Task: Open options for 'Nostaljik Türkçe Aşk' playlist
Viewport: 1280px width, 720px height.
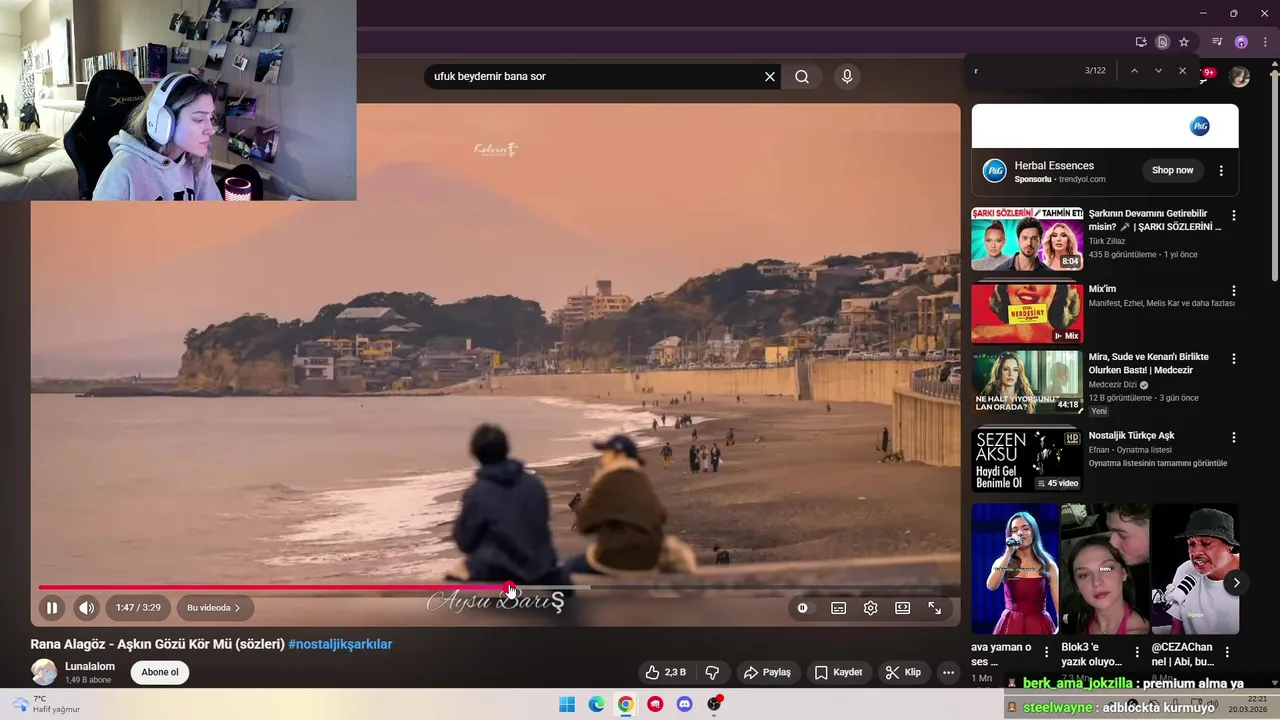Action: [1233, 437]
